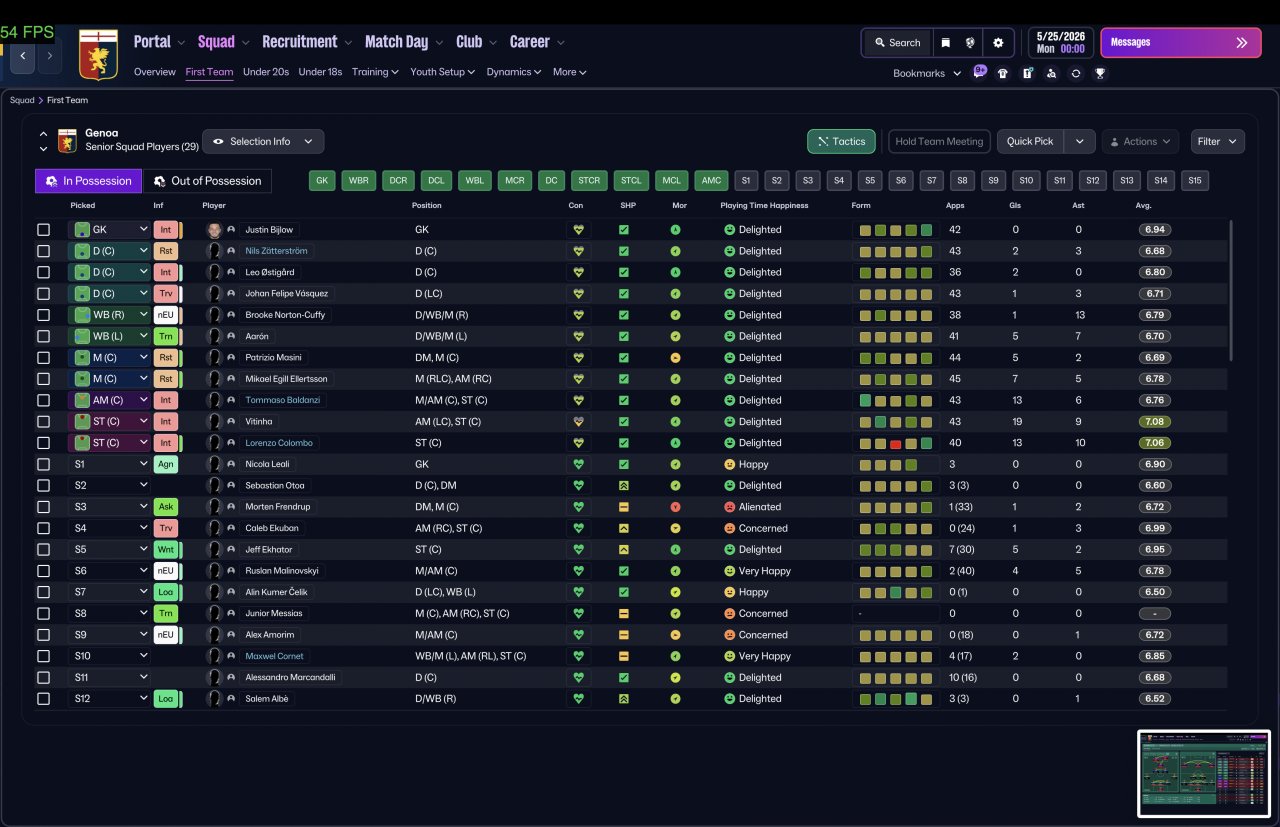Image resolution: width=1280 pixels, height=827 pixels.
Task: Open the S10 picked dropdown for Maxwel Cornet
Action: pyautogui.click(x=109, y=657)
